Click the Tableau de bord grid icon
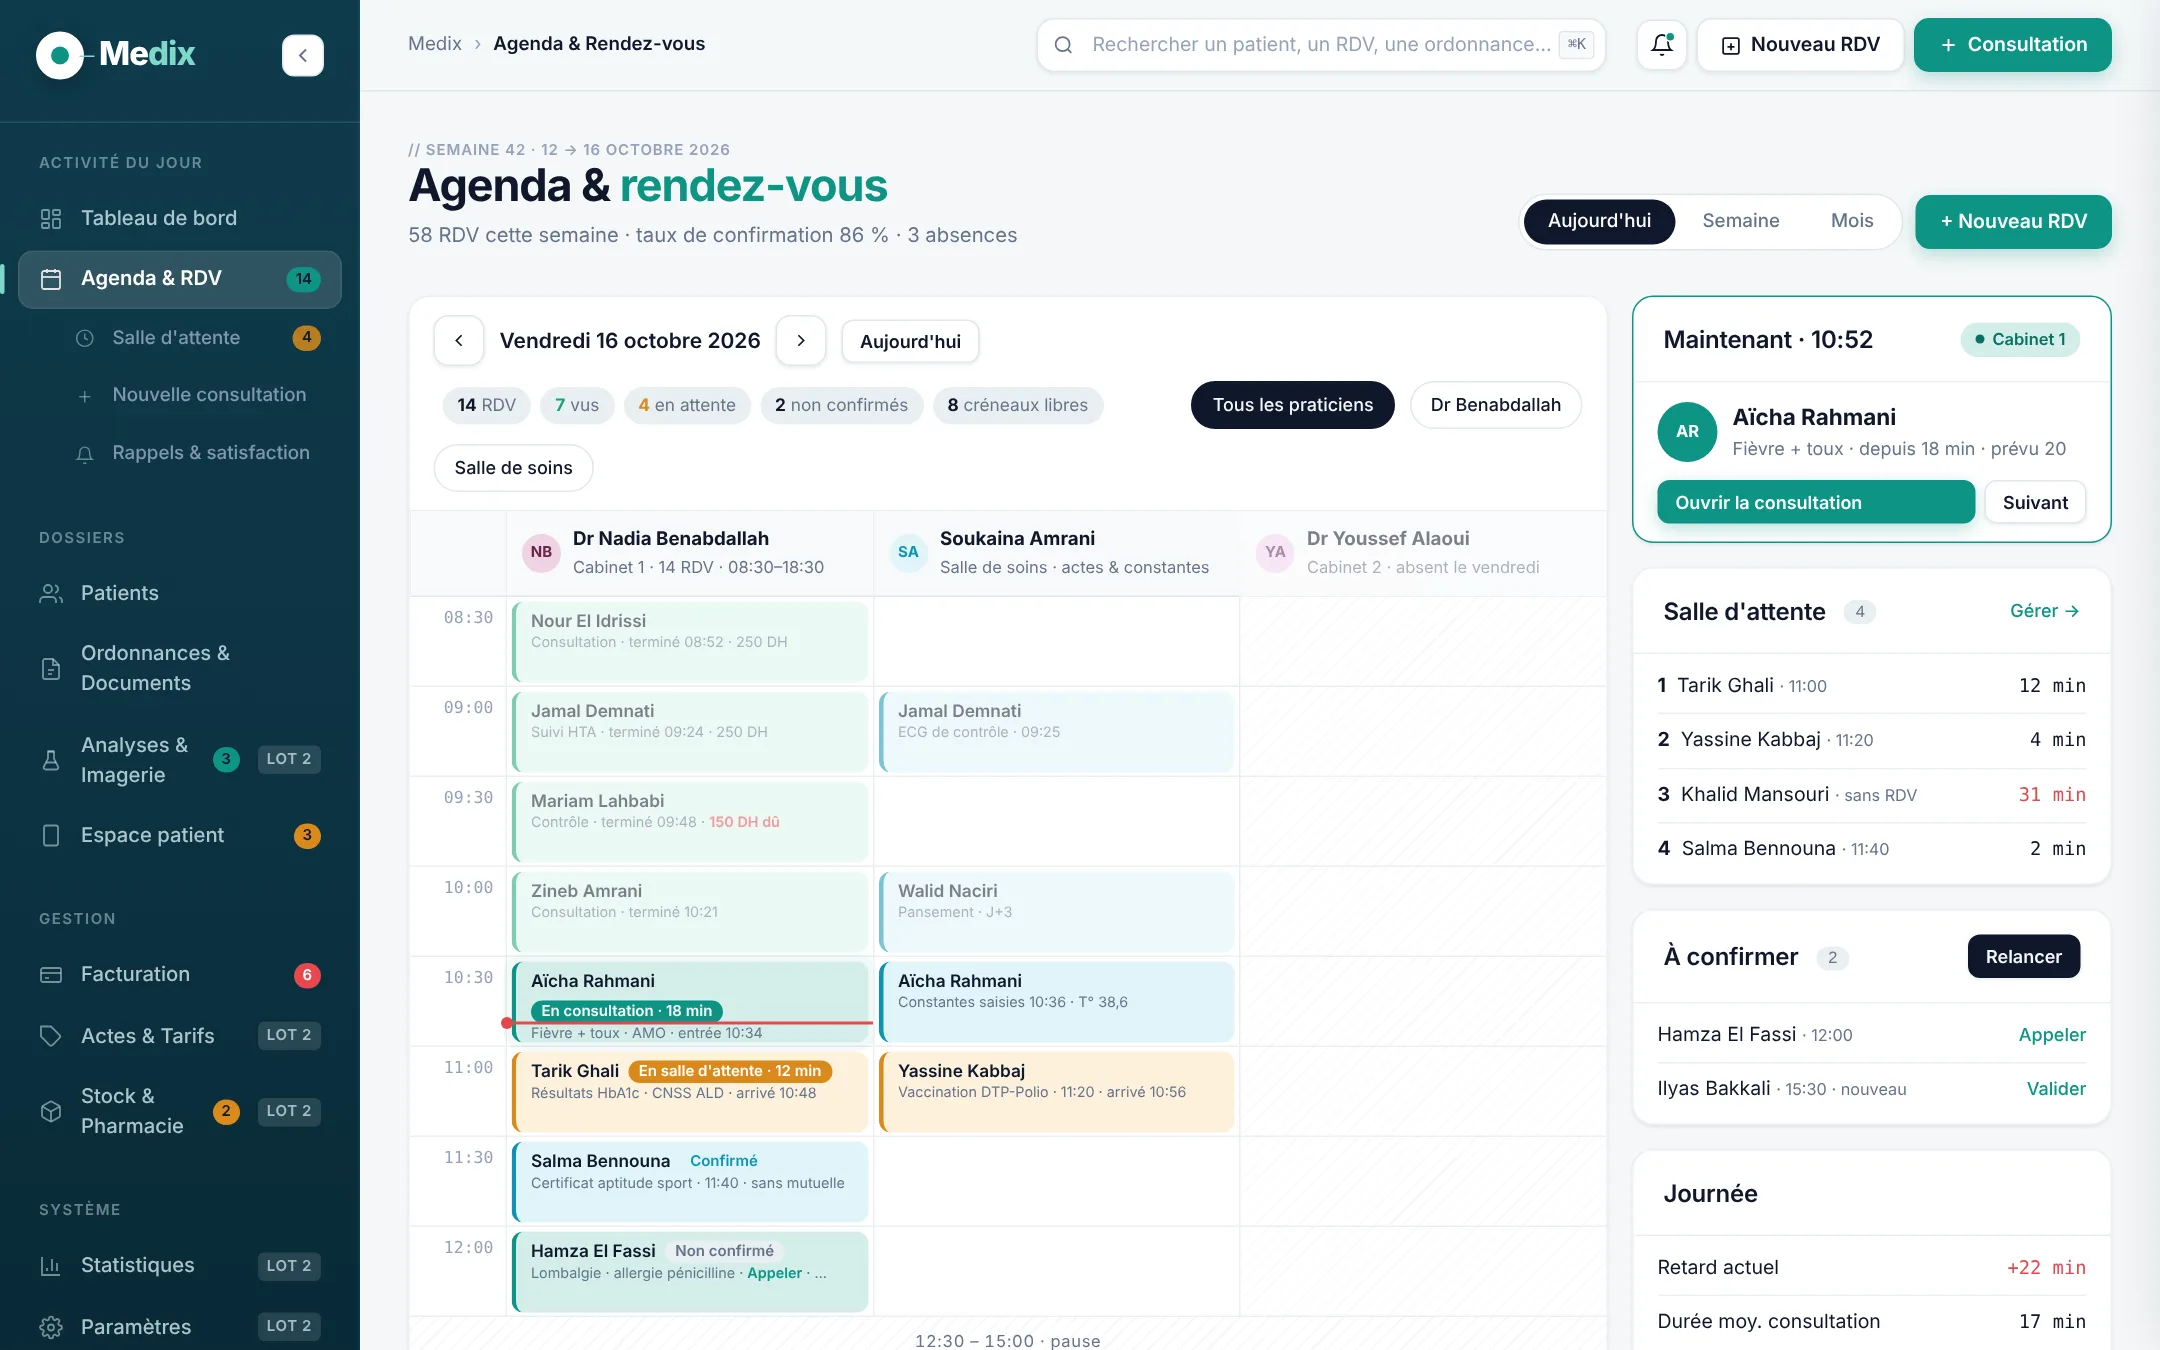The width and height of the screenshot is (2160, 1350). coord(51,219)
